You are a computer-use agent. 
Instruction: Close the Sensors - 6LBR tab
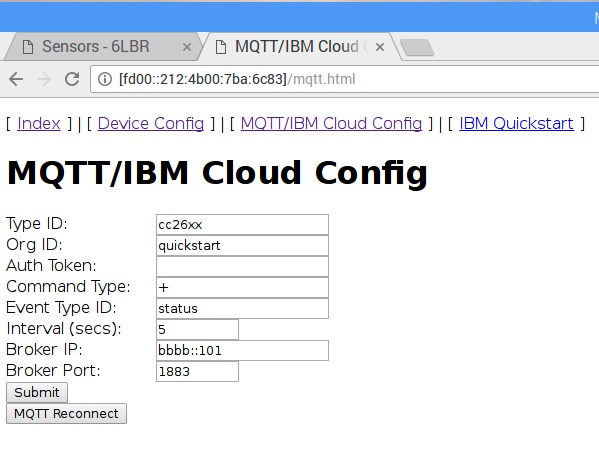tap(187, 47)
